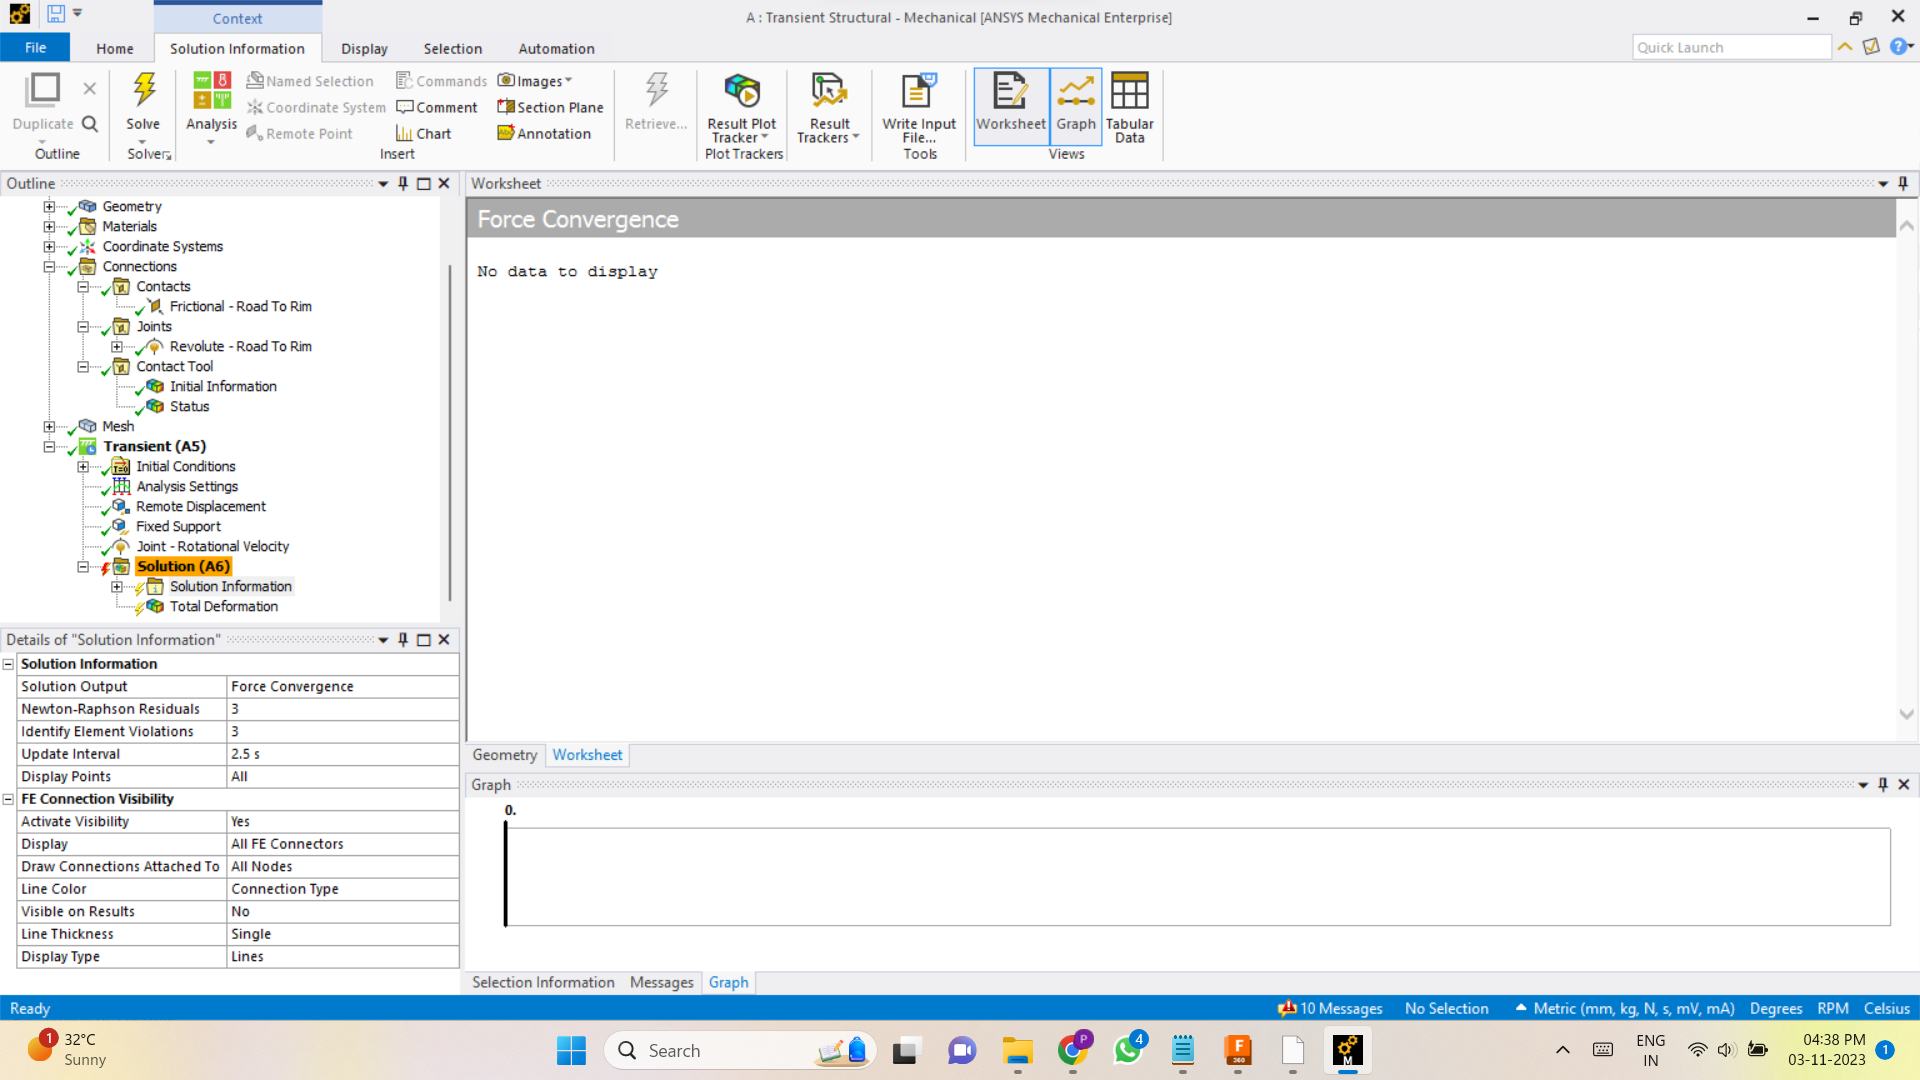Open the Outline panel options dropdown arrow

(x=383, y=184)
